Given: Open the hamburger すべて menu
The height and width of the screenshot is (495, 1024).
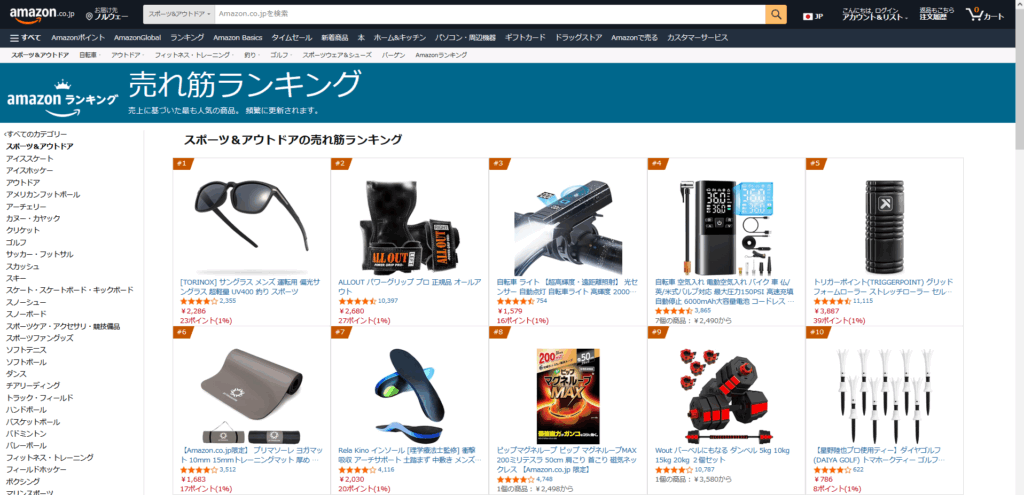Looking at the screenshot, I should point(25,37).
